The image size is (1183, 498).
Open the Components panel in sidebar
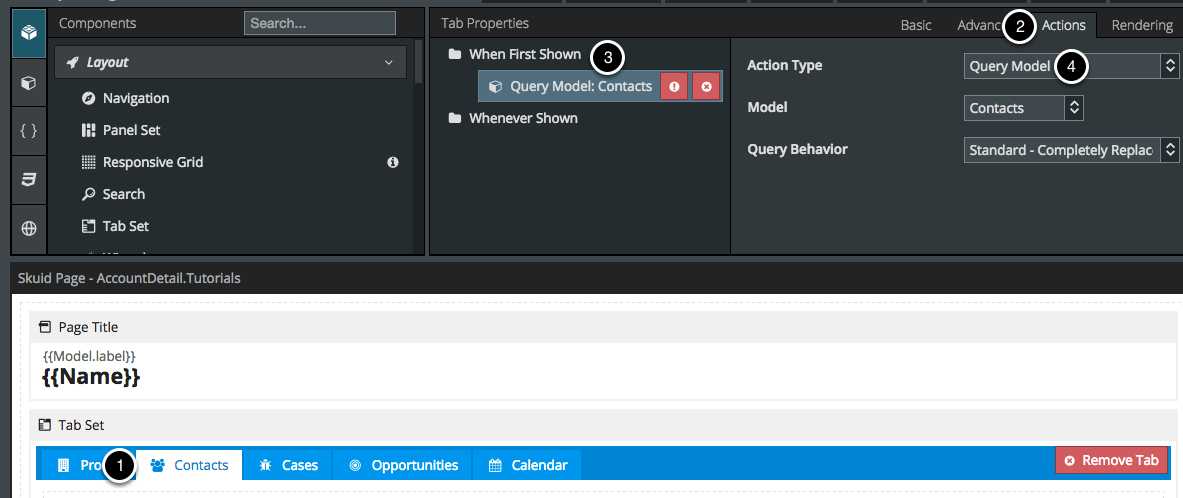tap(29, 33)
